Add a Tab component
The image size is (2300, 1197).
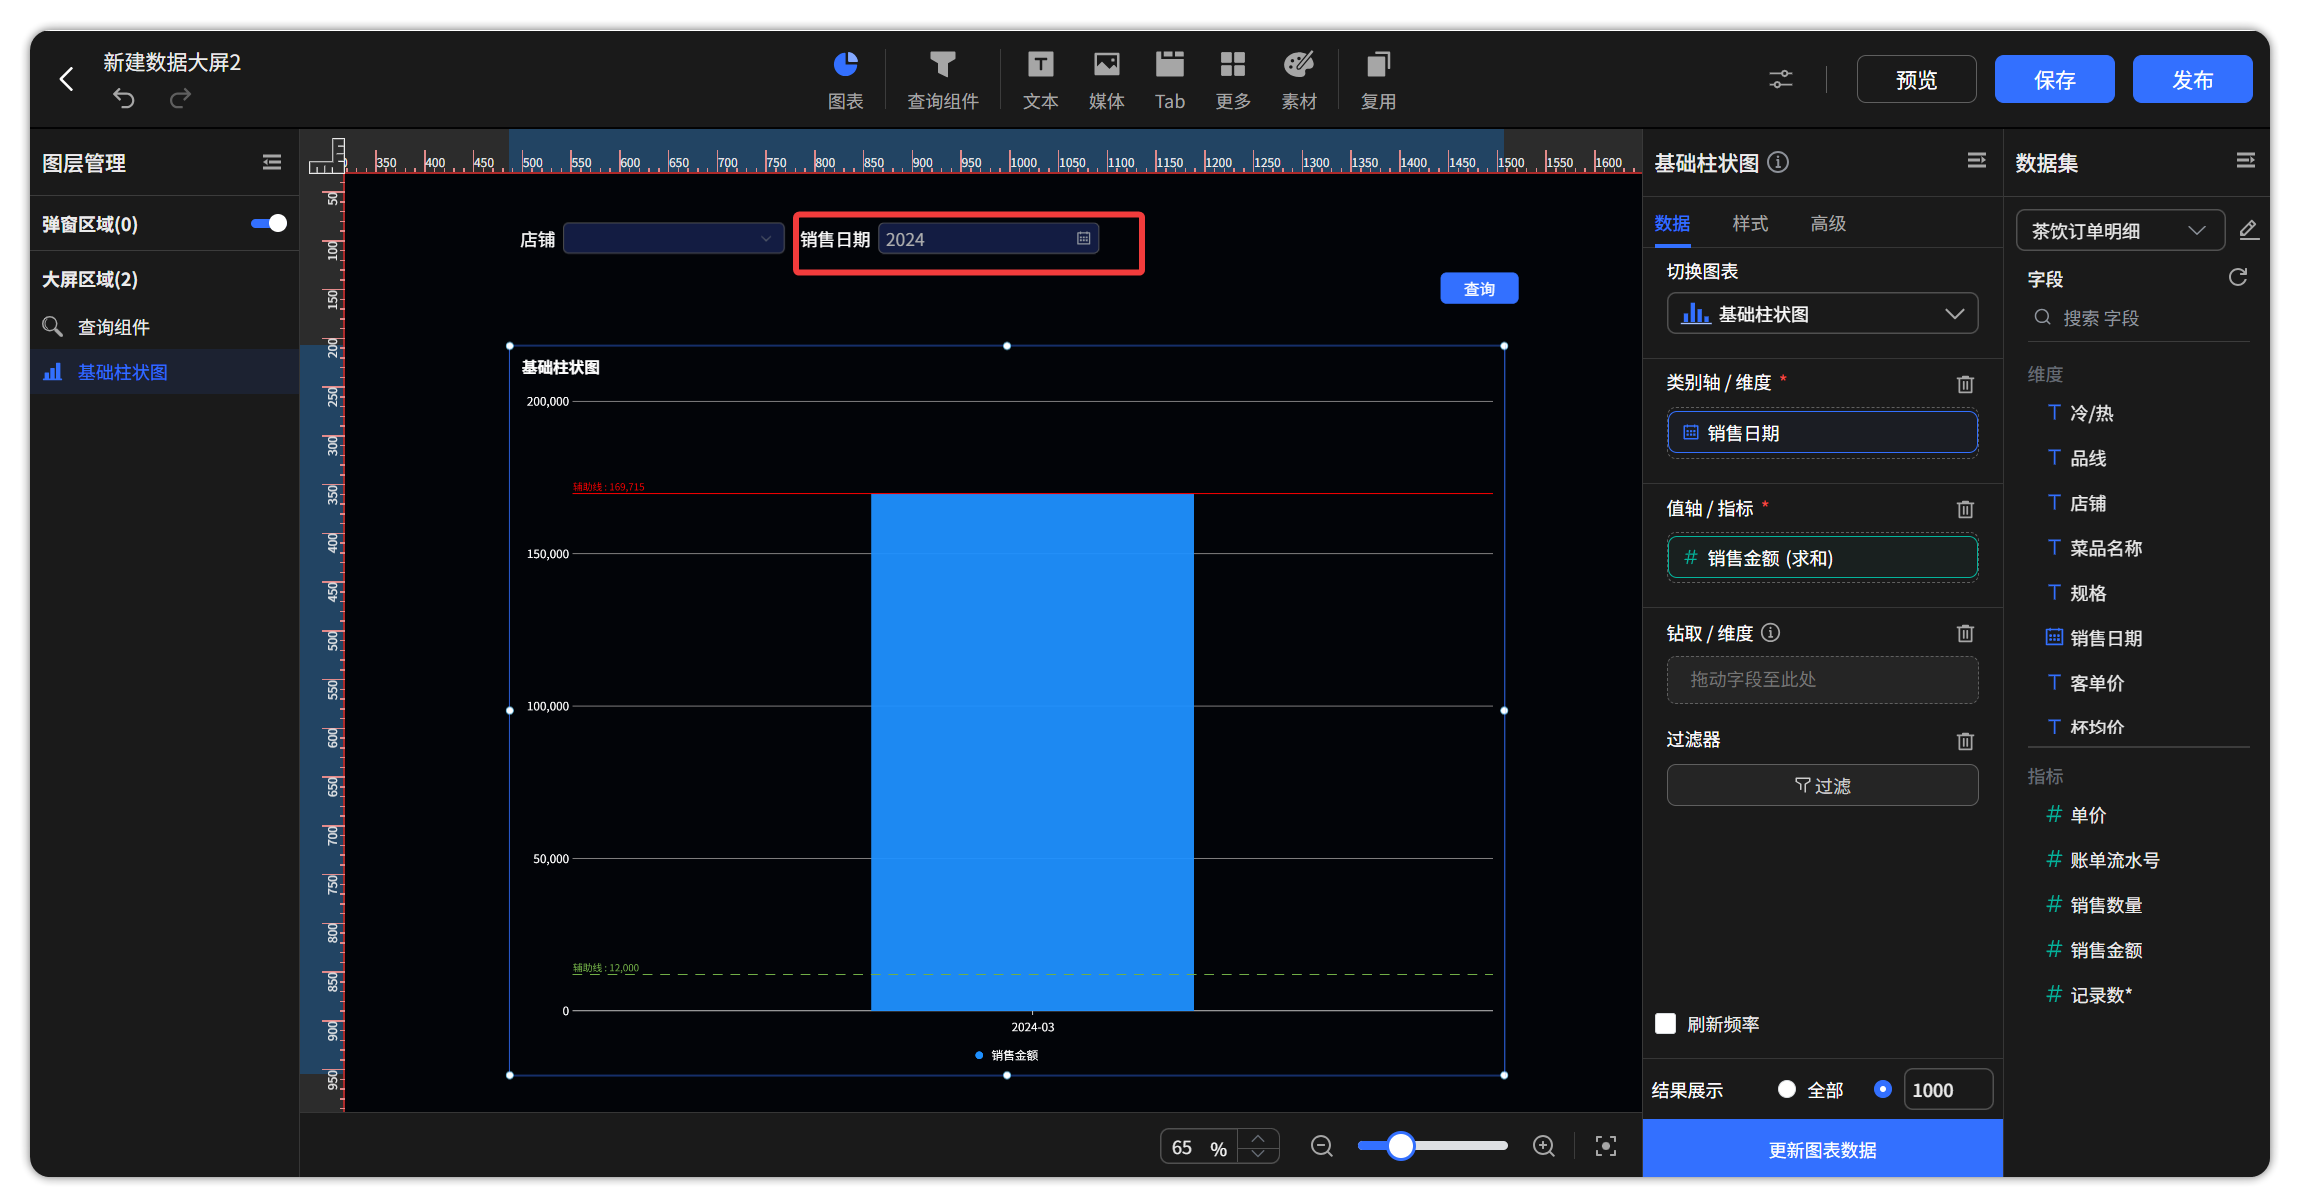[x=1169, y=80]
